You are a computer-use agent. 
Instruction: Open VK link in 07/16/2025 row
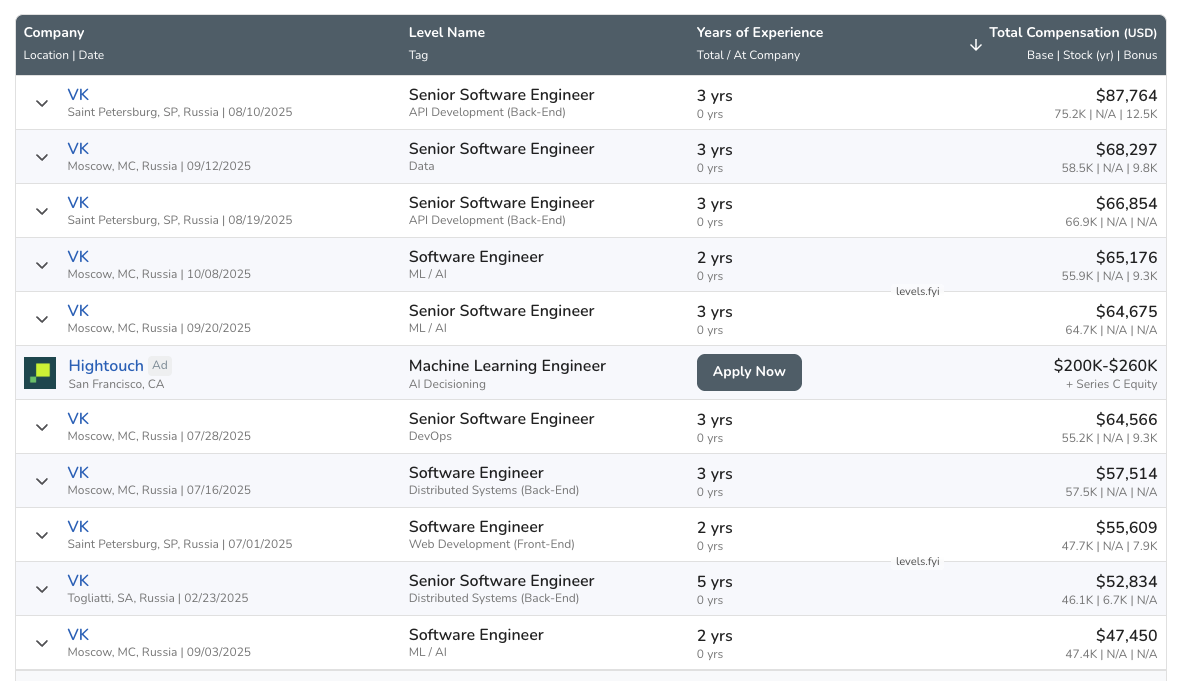[78, 473]
